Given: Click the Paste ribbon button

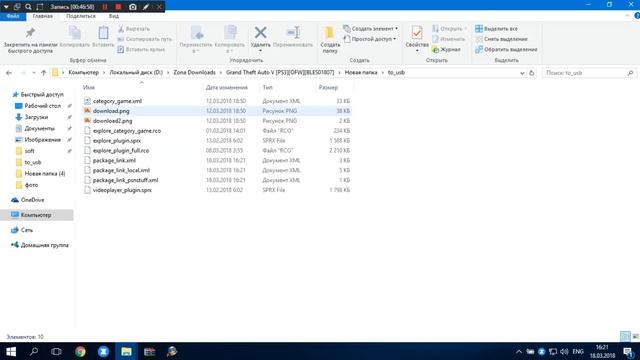Looking at the screenshot, I should point(103,37).
